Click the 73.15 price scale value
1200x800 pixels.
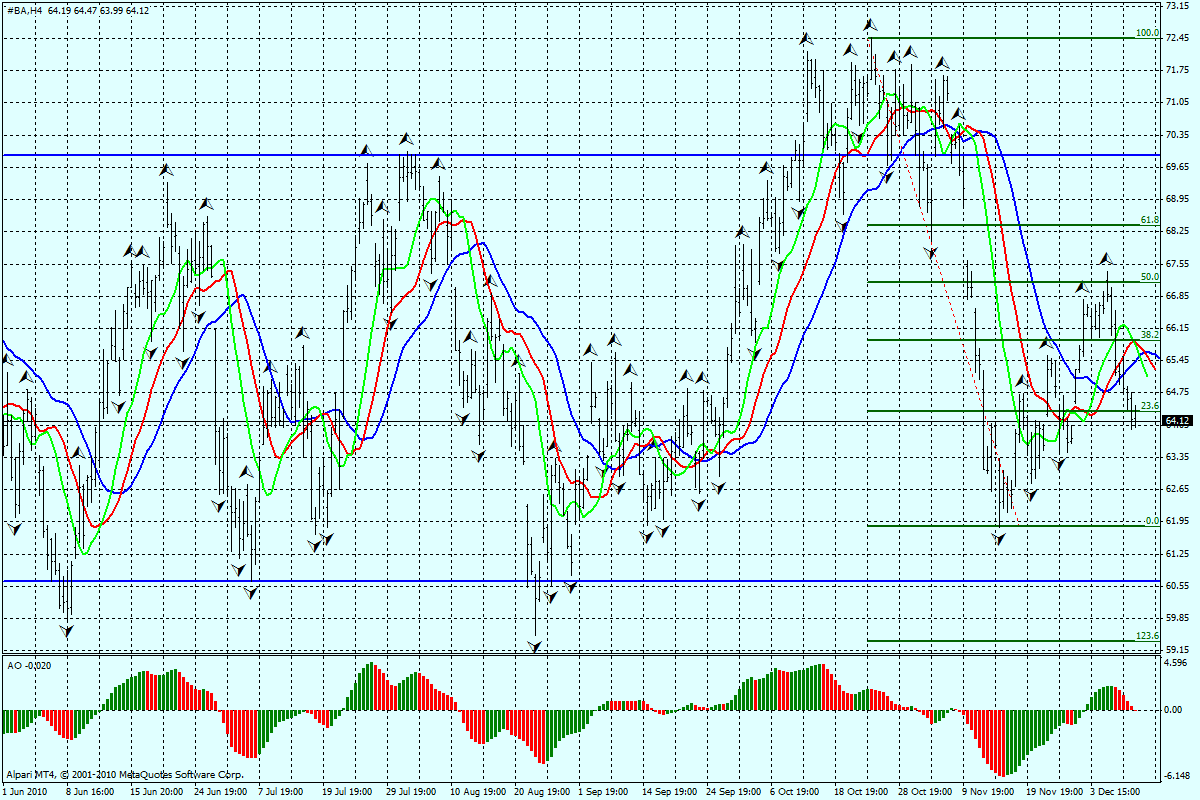[x=1178, y=5]
